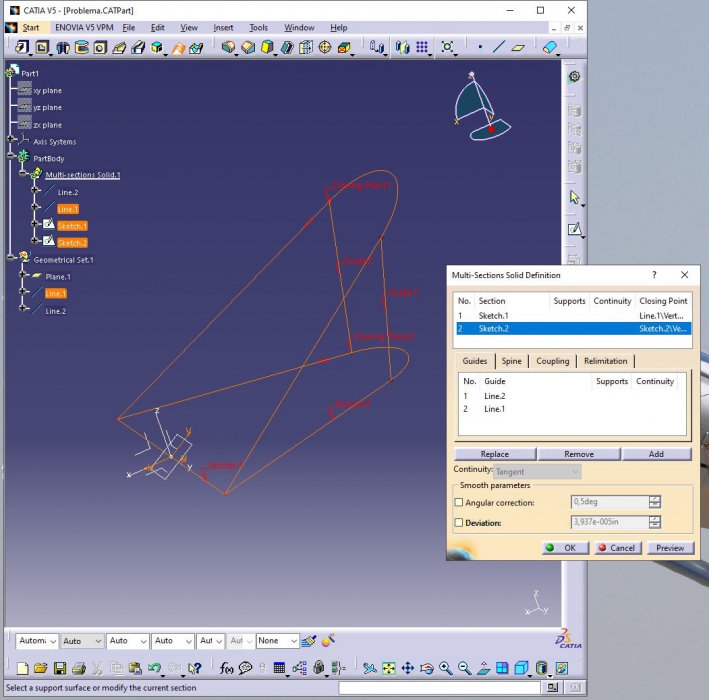Collapse the PartBody tree node
The height and width of the screenshot is (700, 709).
[x=11, y=156]
